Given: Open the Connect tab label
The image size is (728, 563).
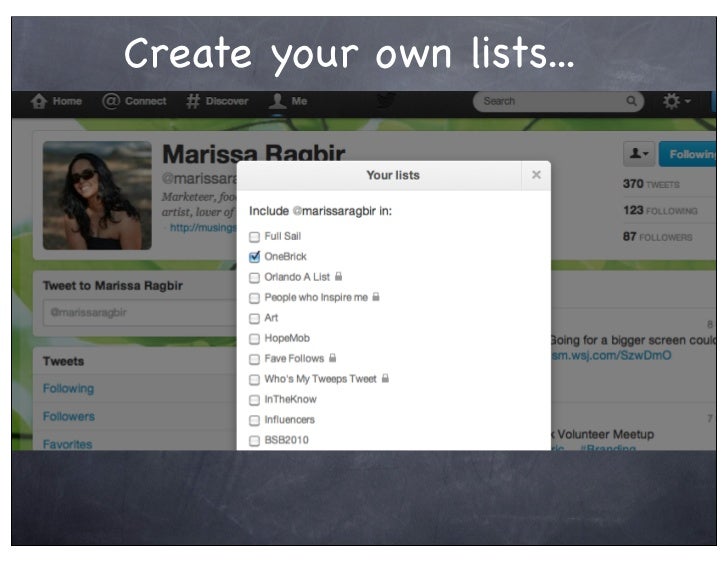Looking at the screenshot, I should coord(145,101).
